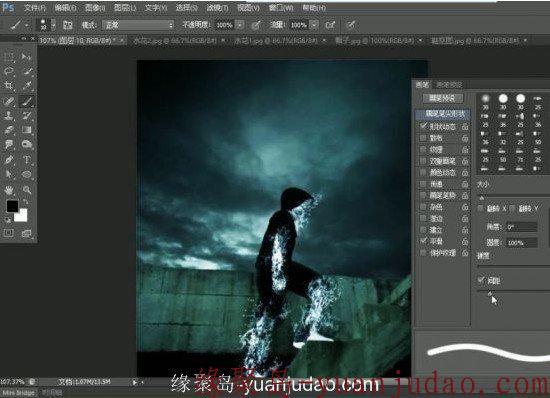Toggle pressure for size icon

[351, 25]
